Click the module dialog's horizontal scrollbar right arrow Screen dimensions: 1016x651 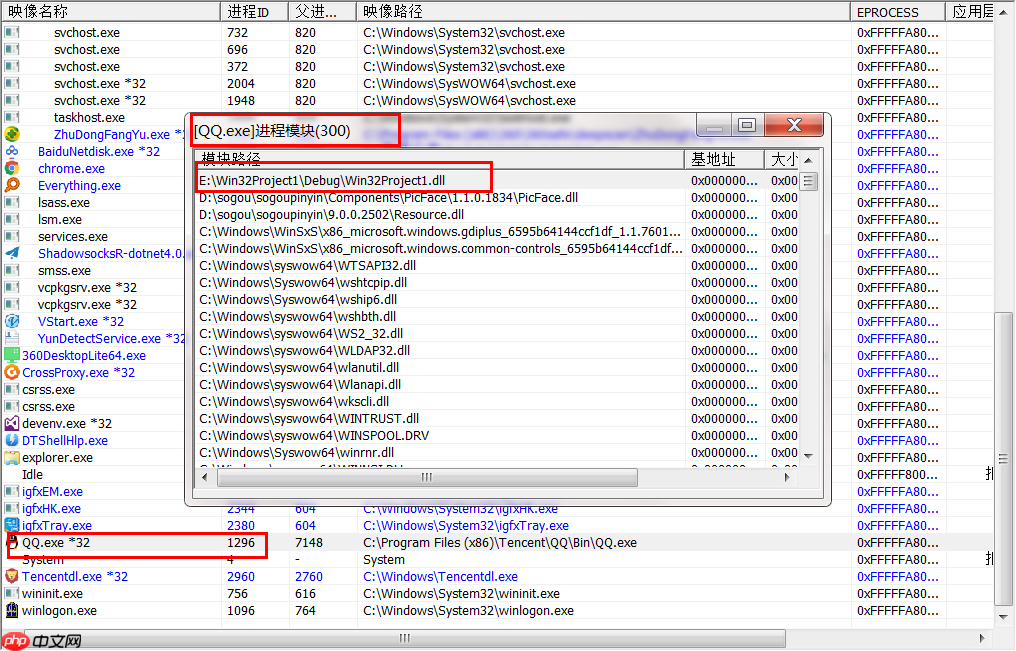pos(789,477)
